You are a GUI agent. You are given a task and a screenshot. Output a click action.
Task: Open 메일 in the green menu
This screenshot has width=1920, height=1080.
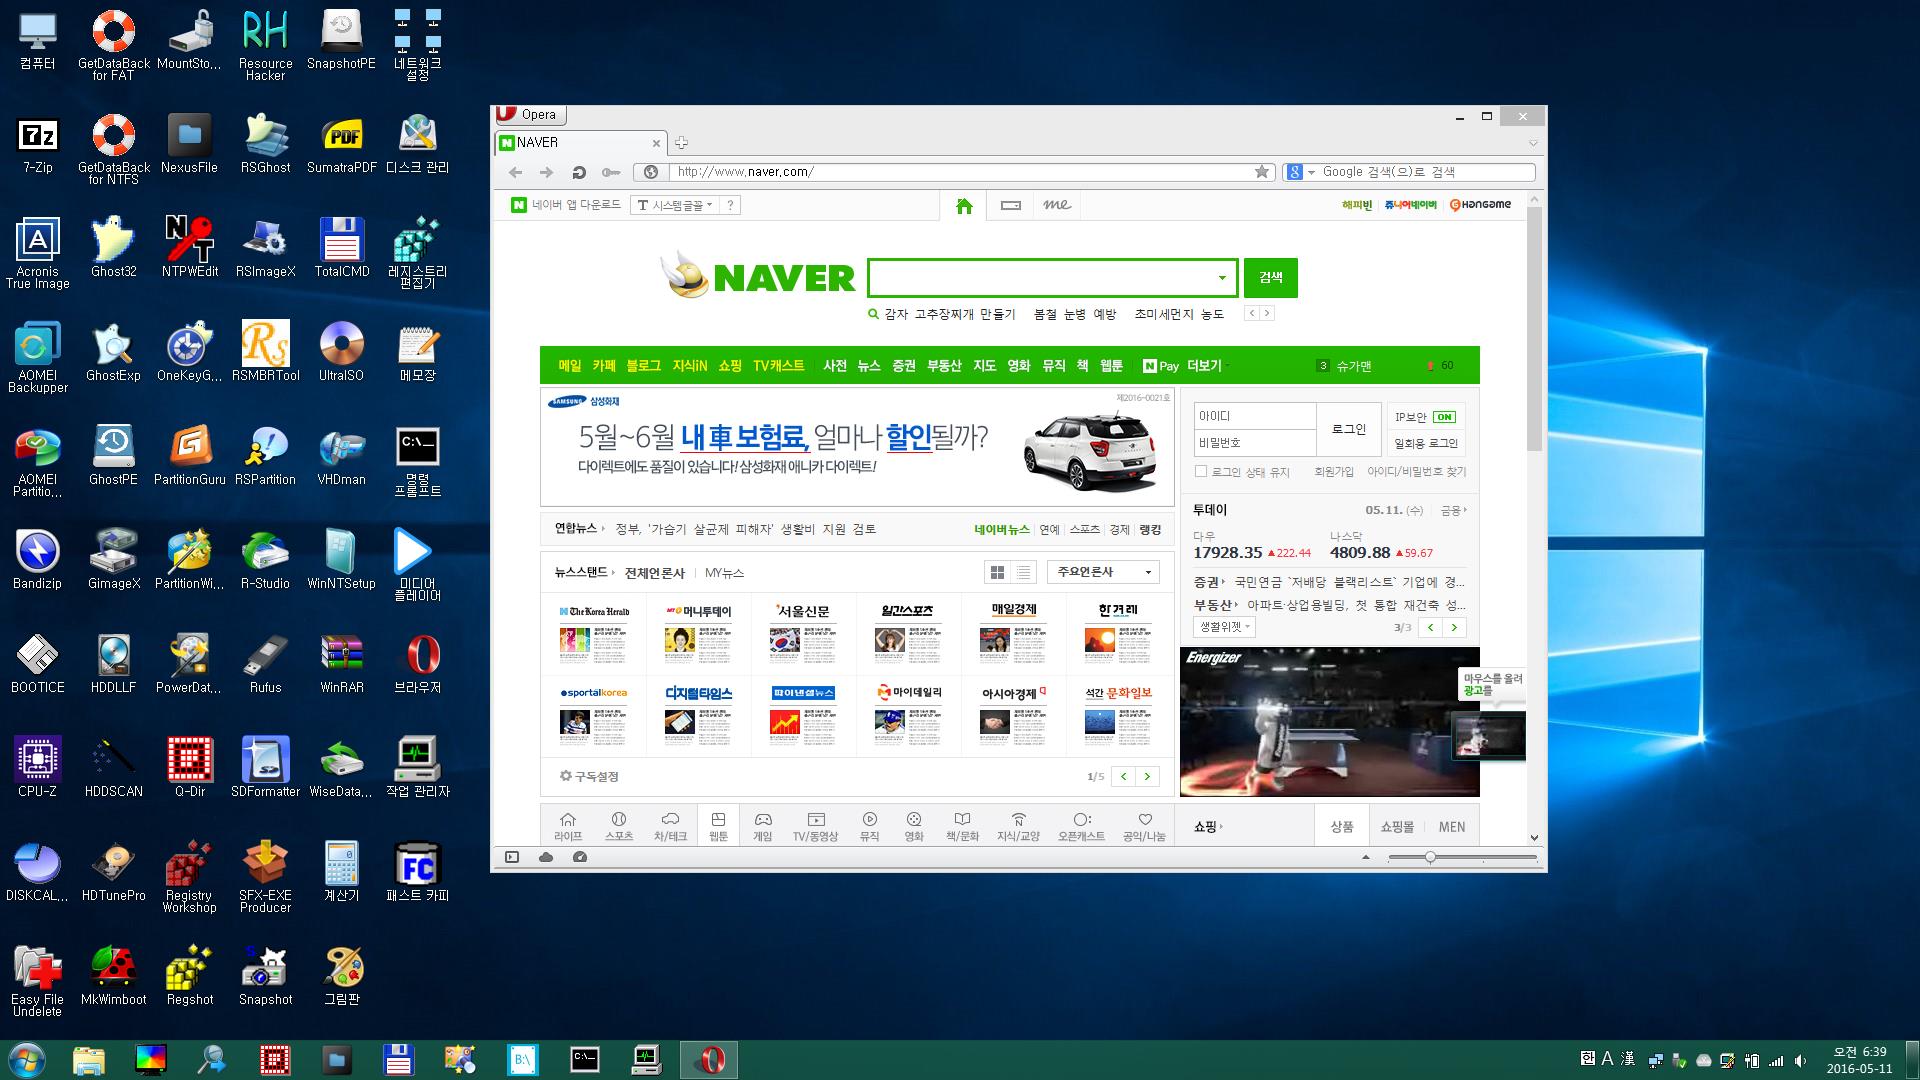click(570, 366)
